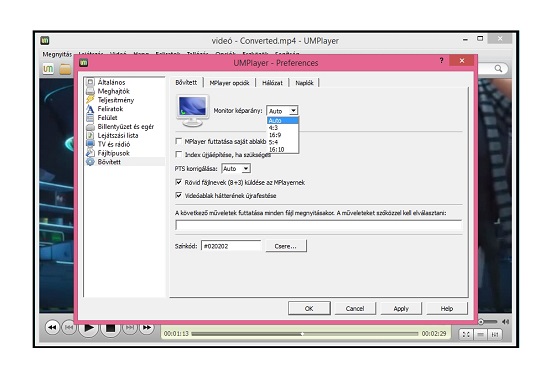Open the PTS korrigálása dropdown
This screenshot has width=550, height=375.
coord(236,169)
